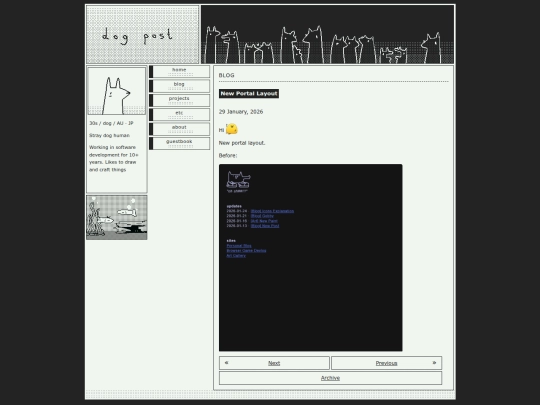
Task: Open the blog Archive link
Action: [330, 378]
